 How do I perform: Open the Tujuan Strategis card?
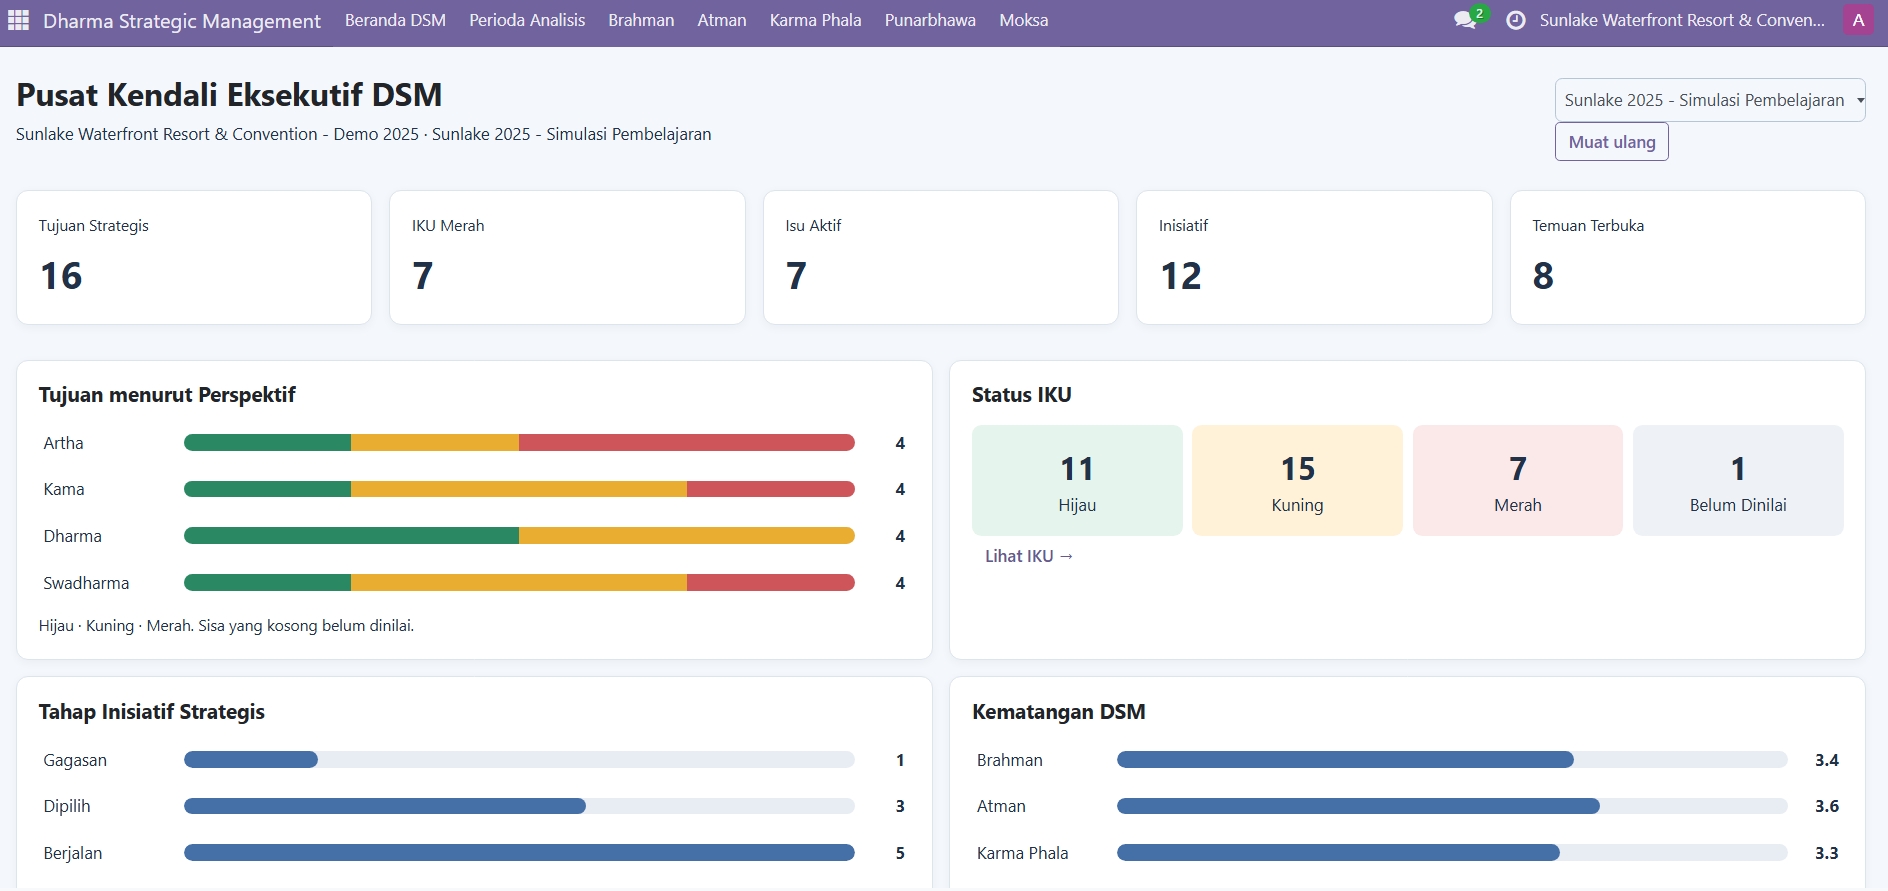tap(194, 257)
